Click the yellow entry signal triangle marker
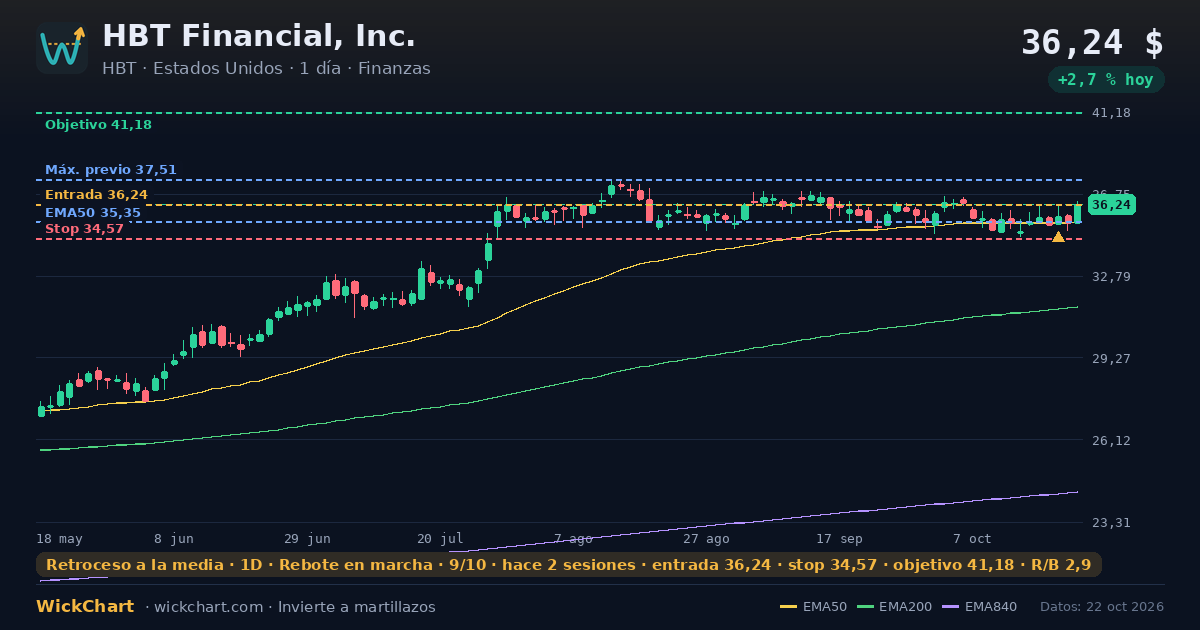 coord(1058,237)
